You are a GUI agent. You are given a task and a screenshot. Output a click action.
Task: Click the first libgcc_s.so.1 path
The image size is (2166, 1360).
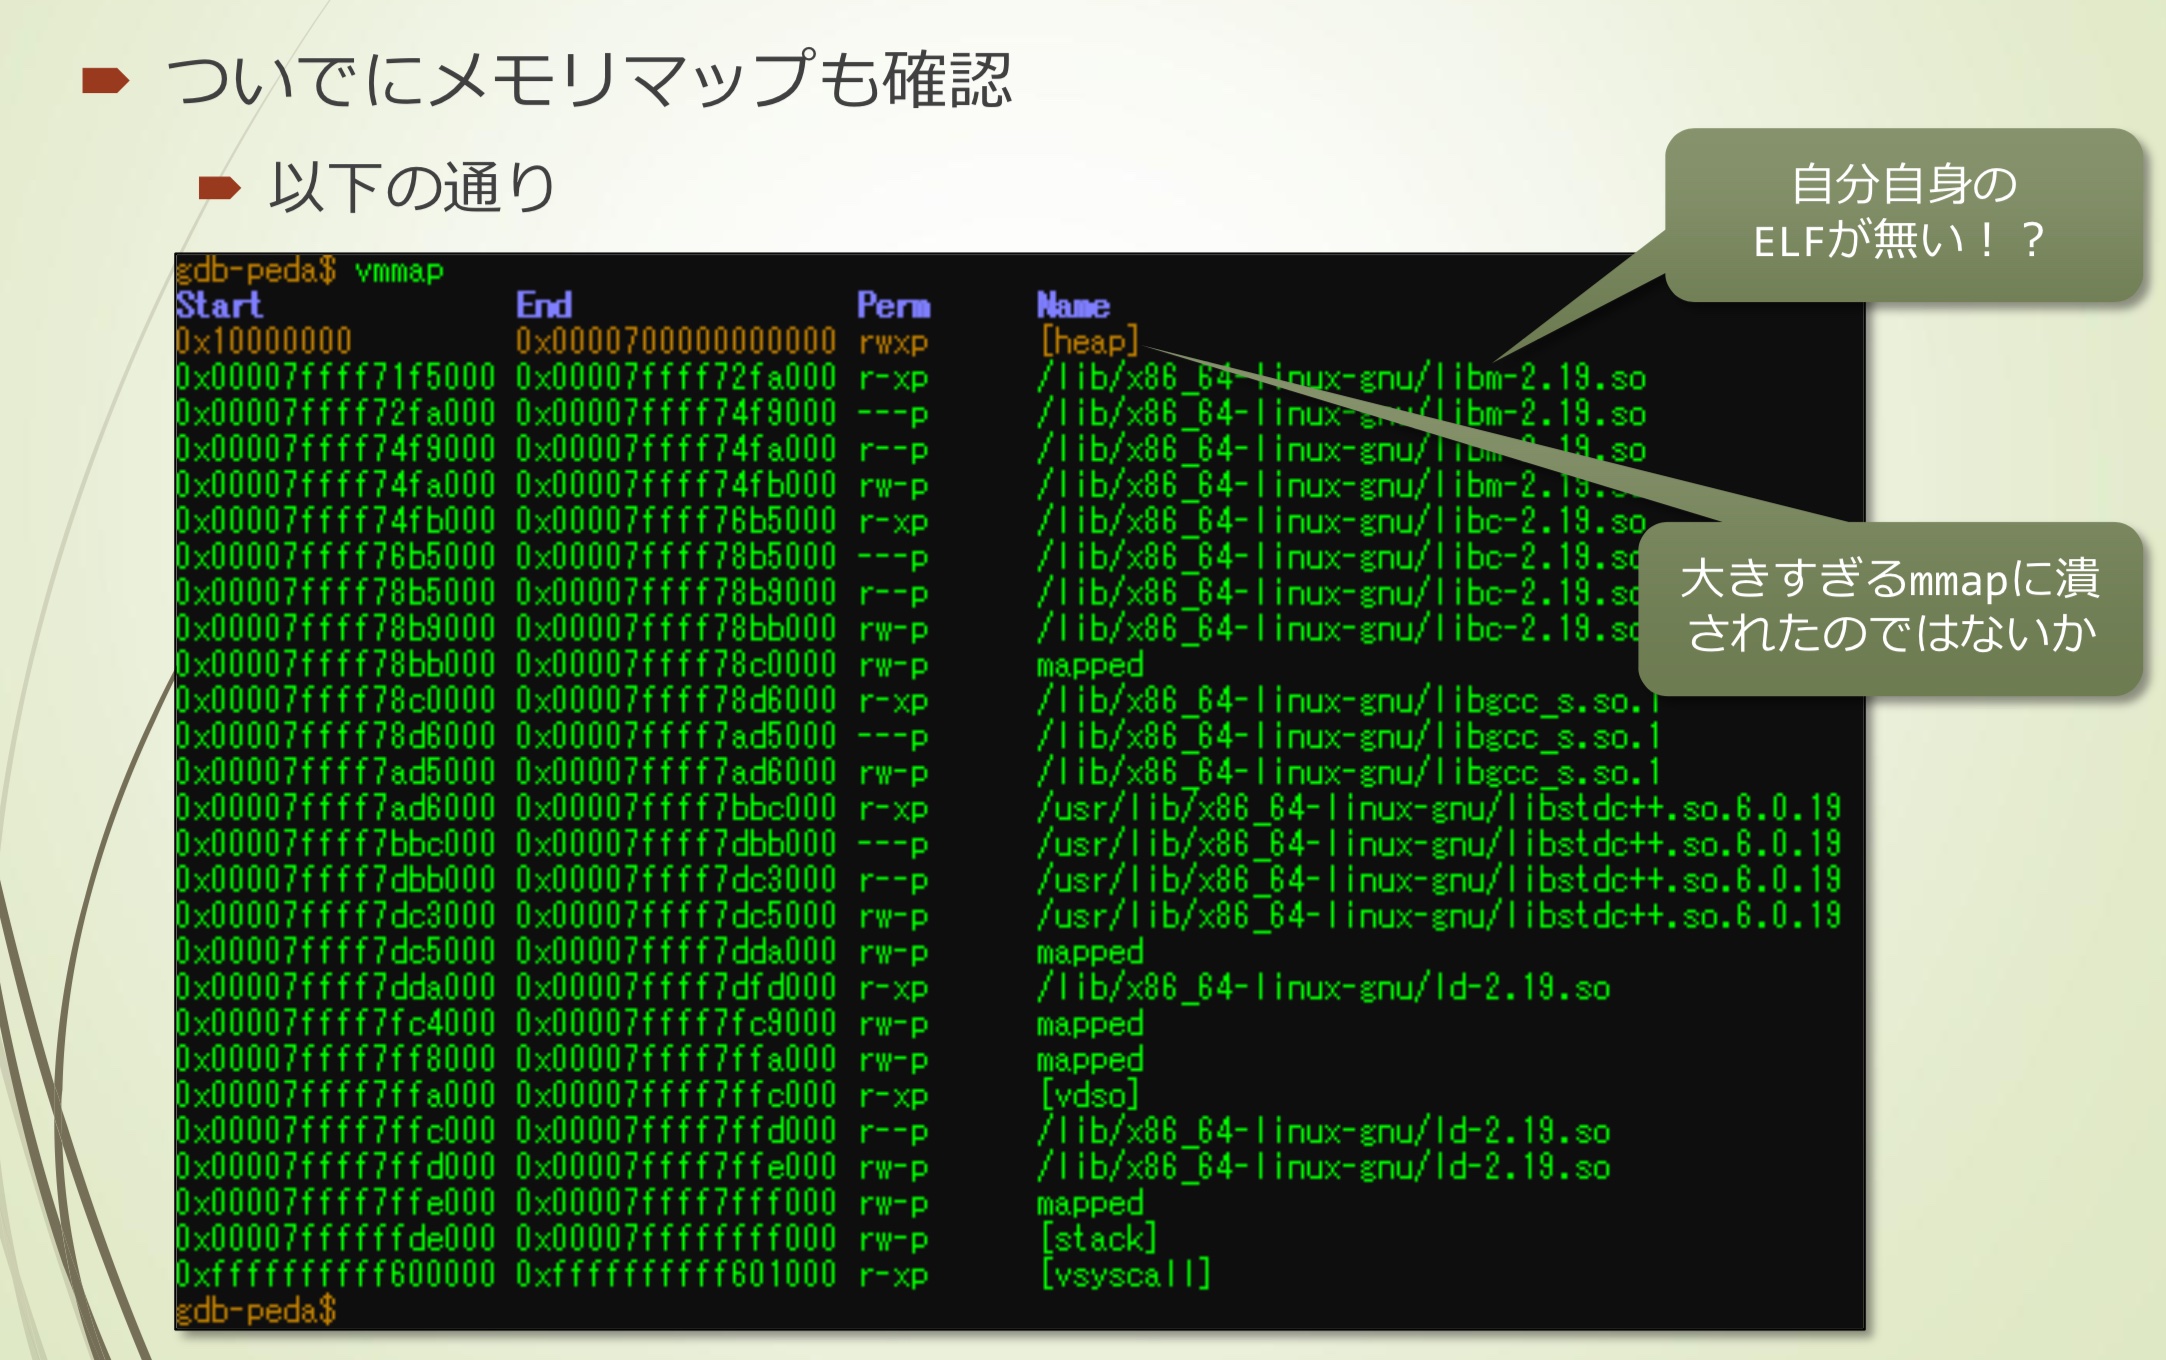(x=1348, y=701)
